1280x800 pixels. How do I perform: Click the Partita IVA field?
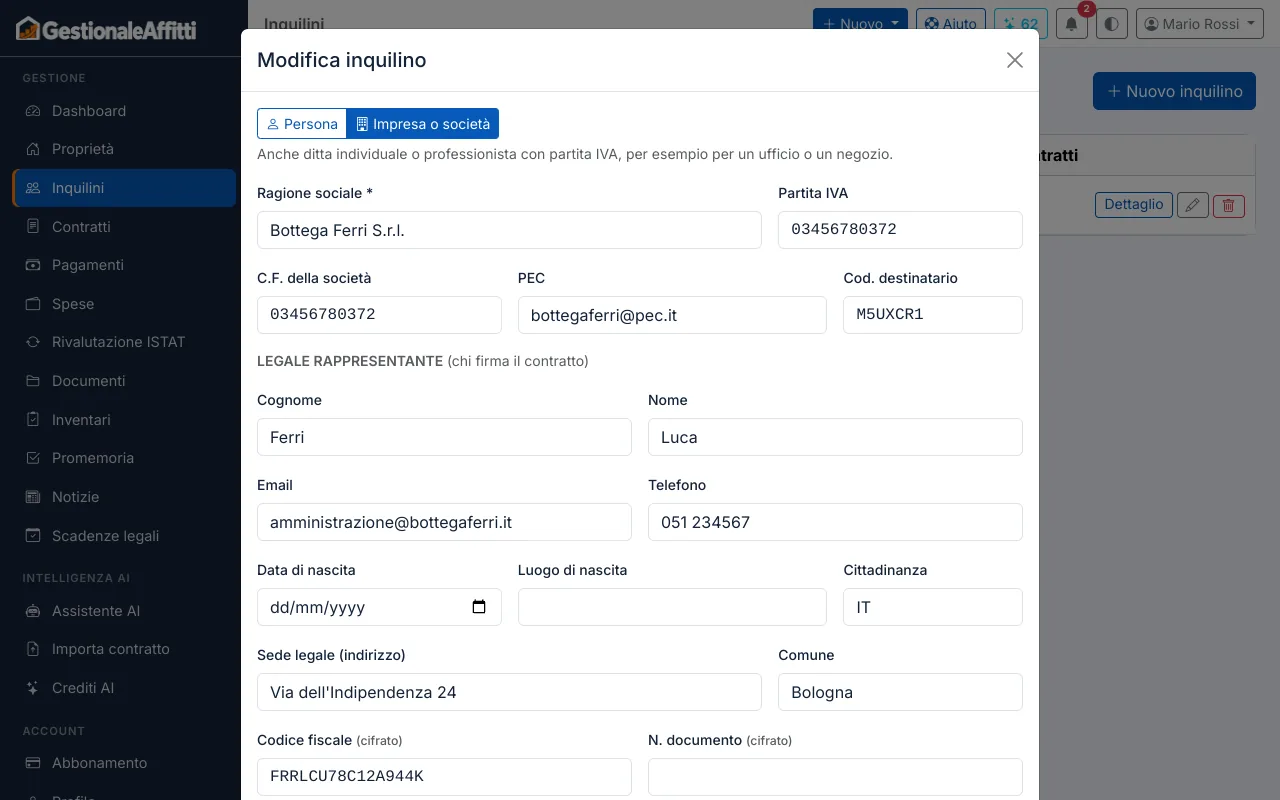(x=900, y=230)
